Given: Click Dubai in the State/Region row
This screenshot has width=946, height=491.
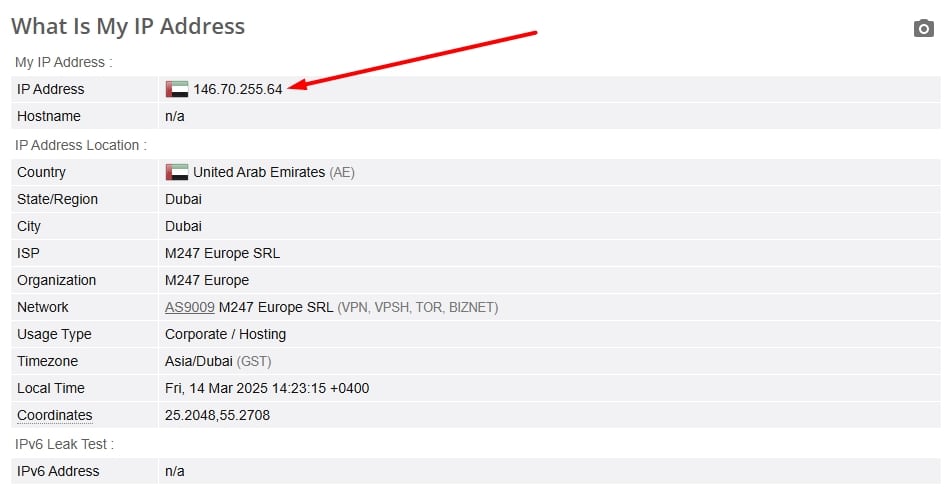Looking at the screenshot, I should 183,200.
